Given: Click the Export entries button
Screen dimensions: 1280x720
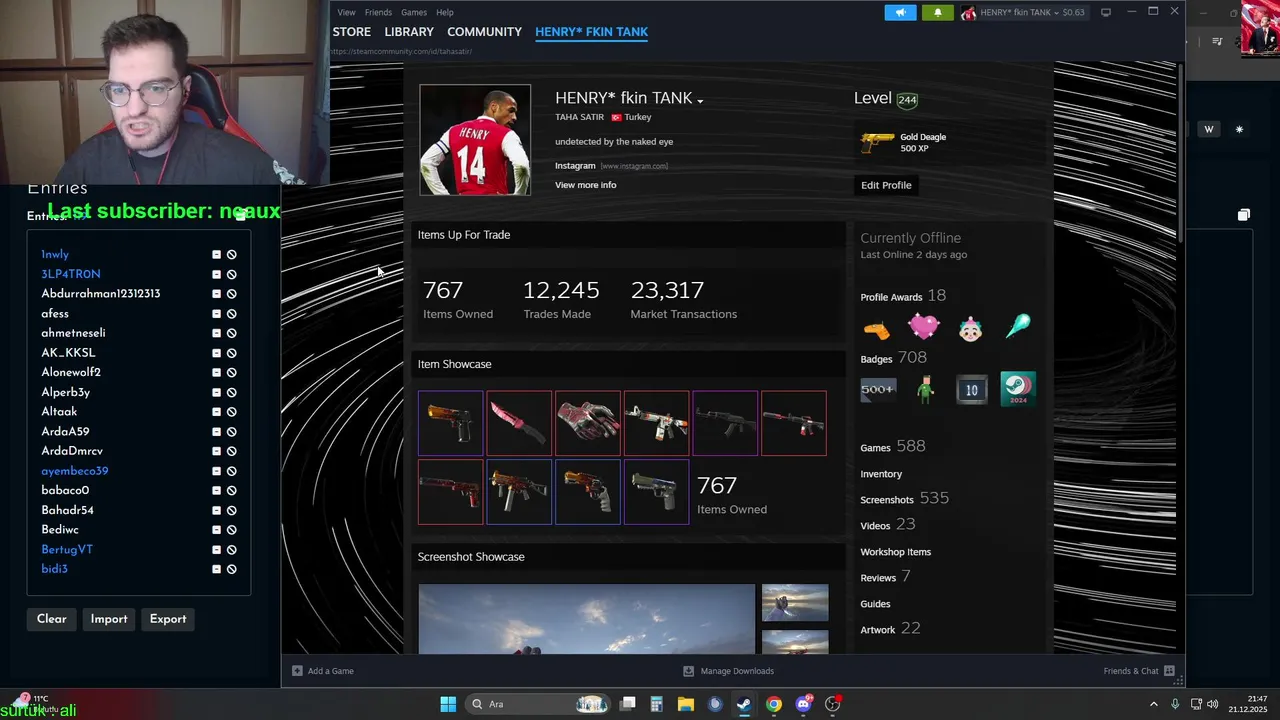Looking at the screenshot, I should [168, 619].
